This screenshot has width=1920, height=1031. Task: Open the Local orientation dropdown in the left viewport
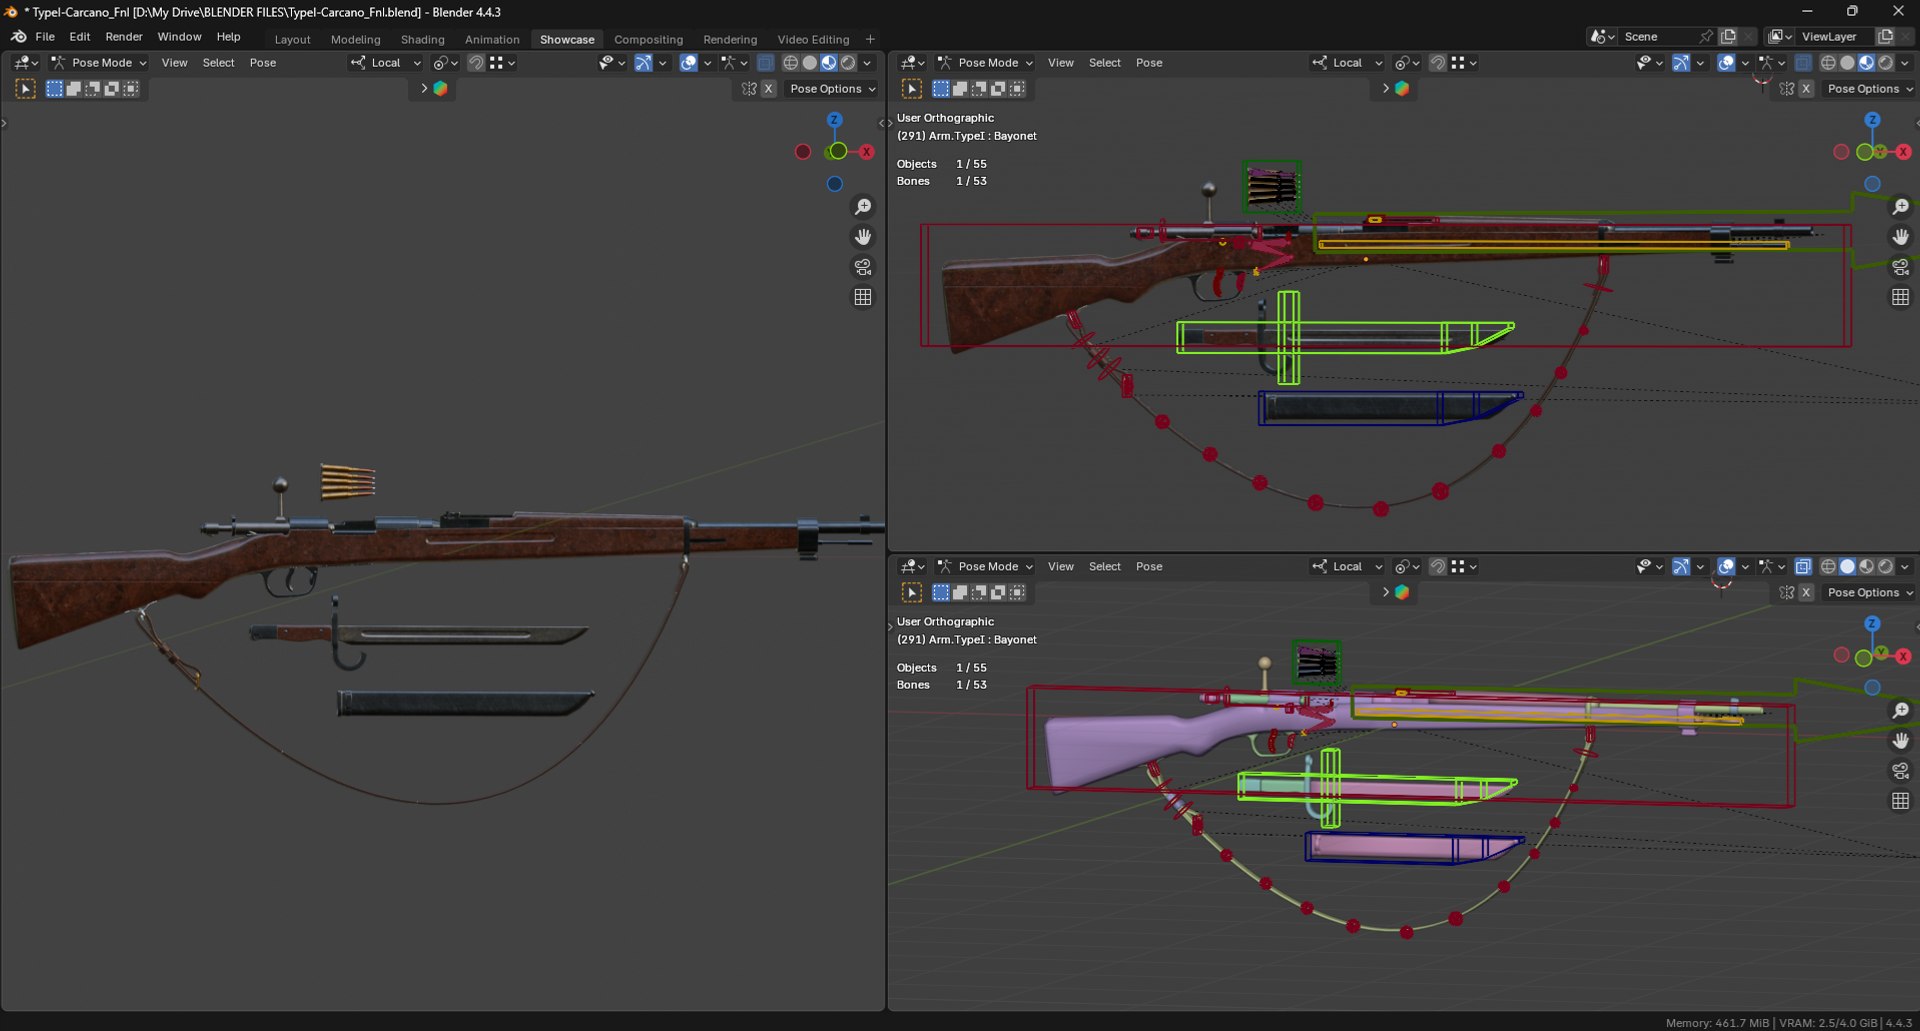coord(386,63)
